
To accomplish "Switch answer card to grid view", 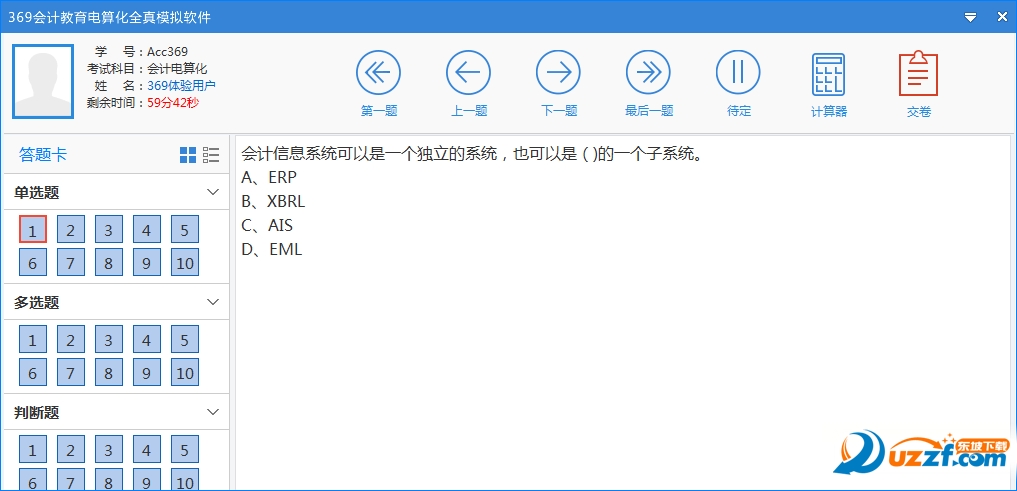I will 188,155.
